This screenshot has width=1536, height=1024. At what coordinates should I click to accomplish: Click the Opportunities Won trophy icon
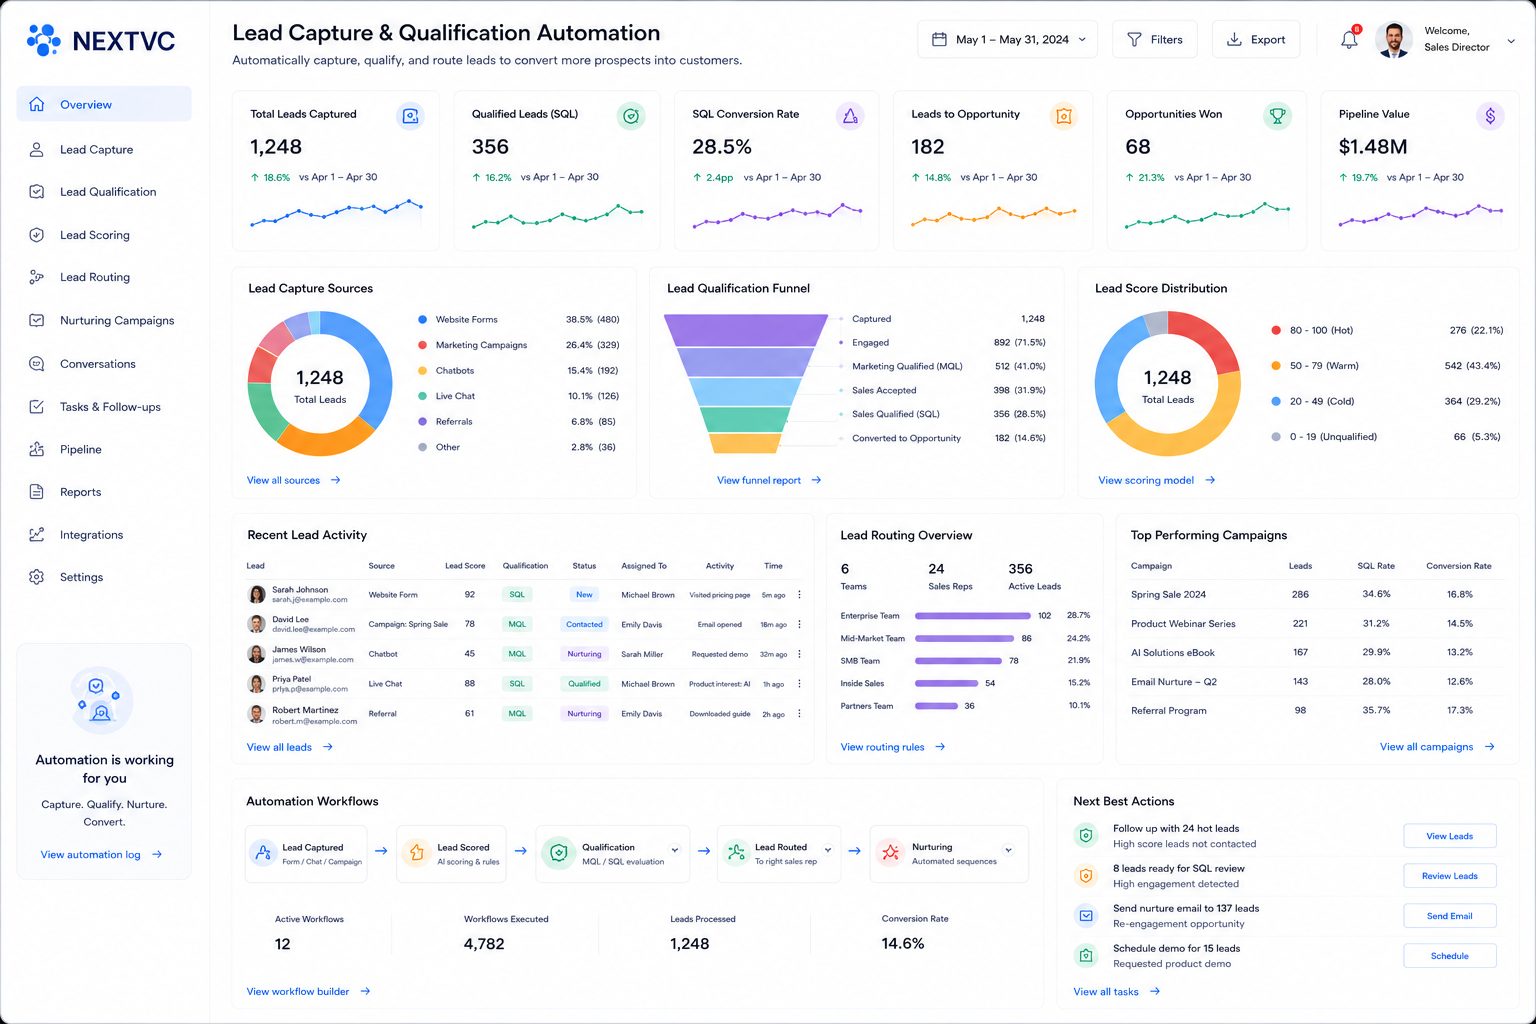click(x=1277, y=116)
